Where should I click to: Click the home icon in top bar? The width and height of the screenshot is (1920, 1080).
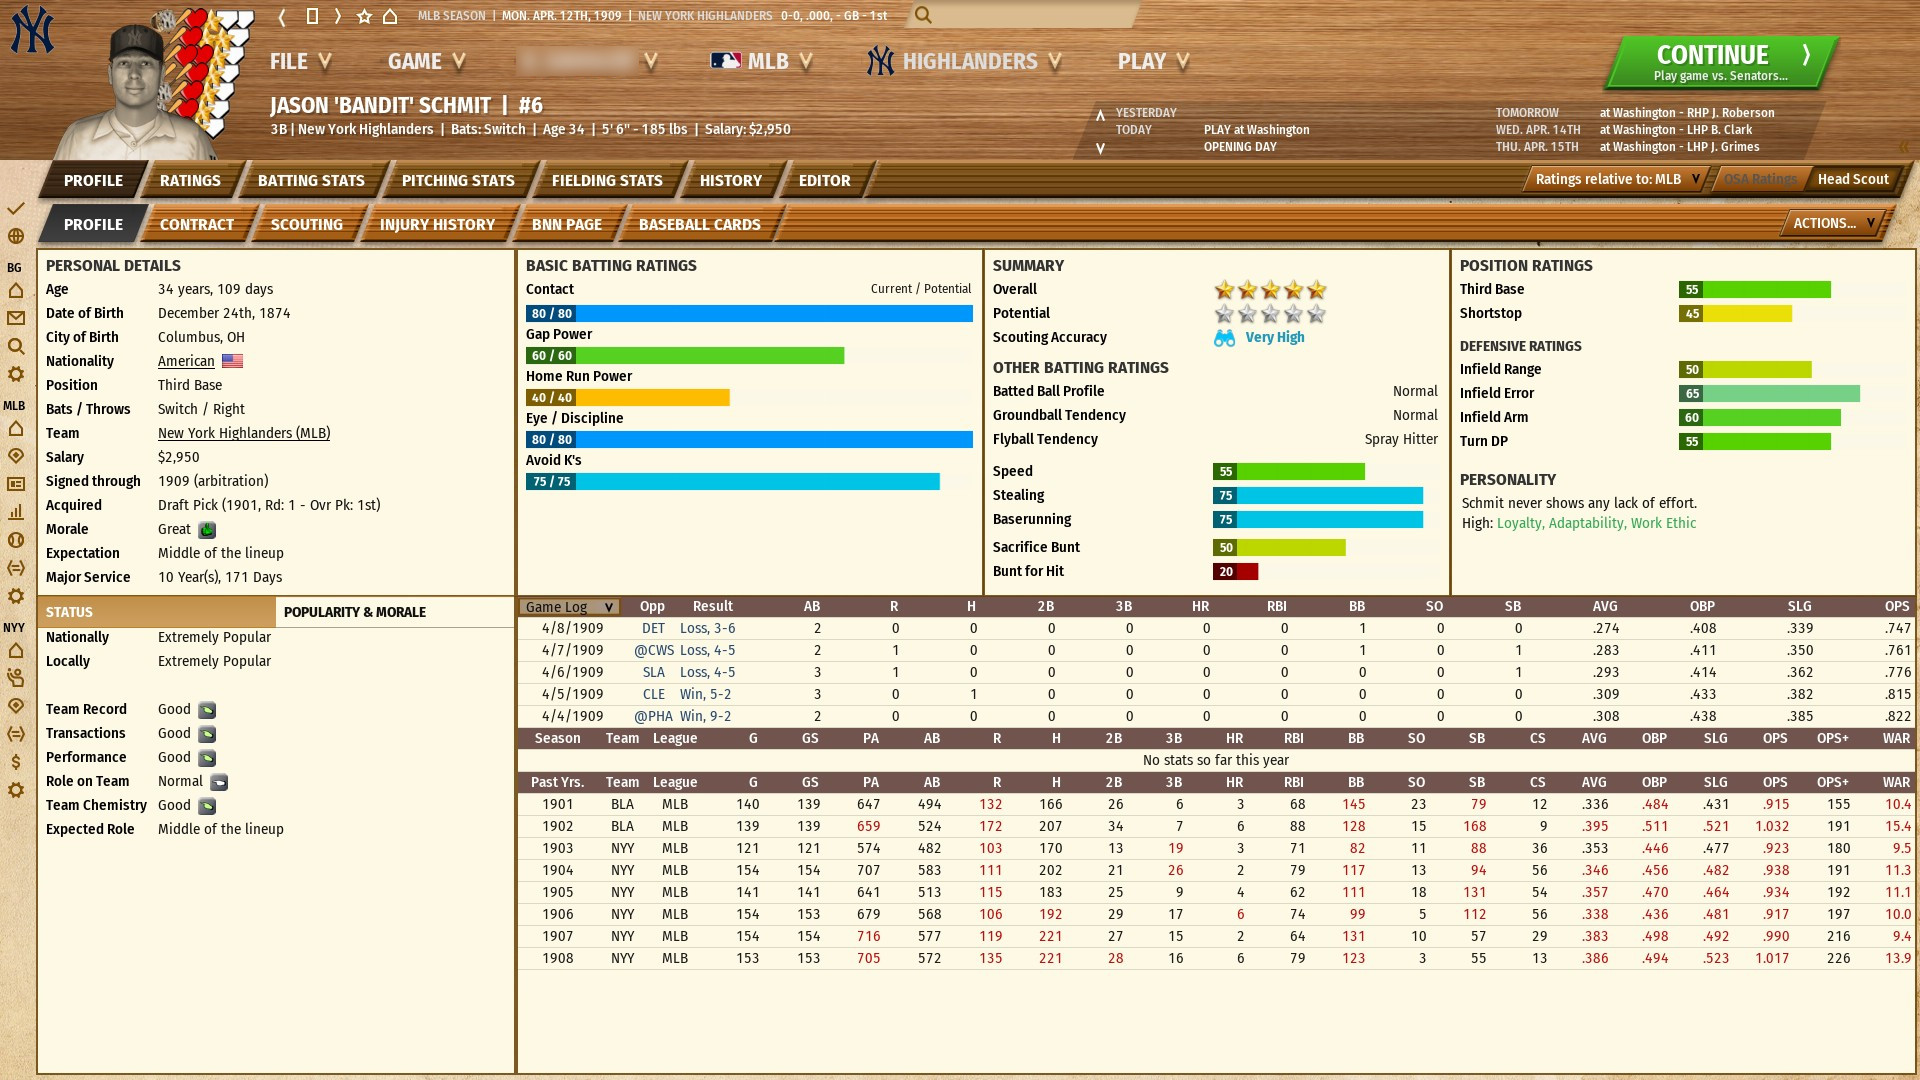(391, 16)
